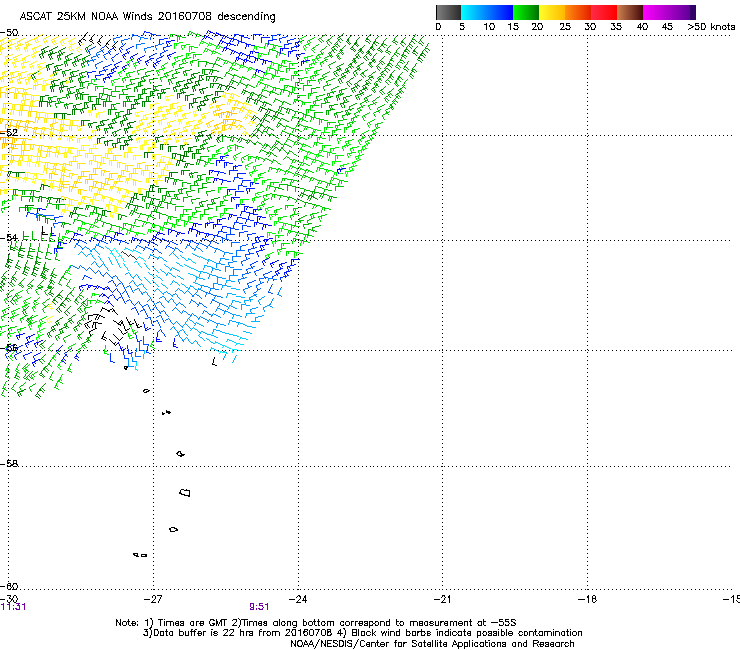Click the '-27' longitude axis label

(x=153, y=599)
